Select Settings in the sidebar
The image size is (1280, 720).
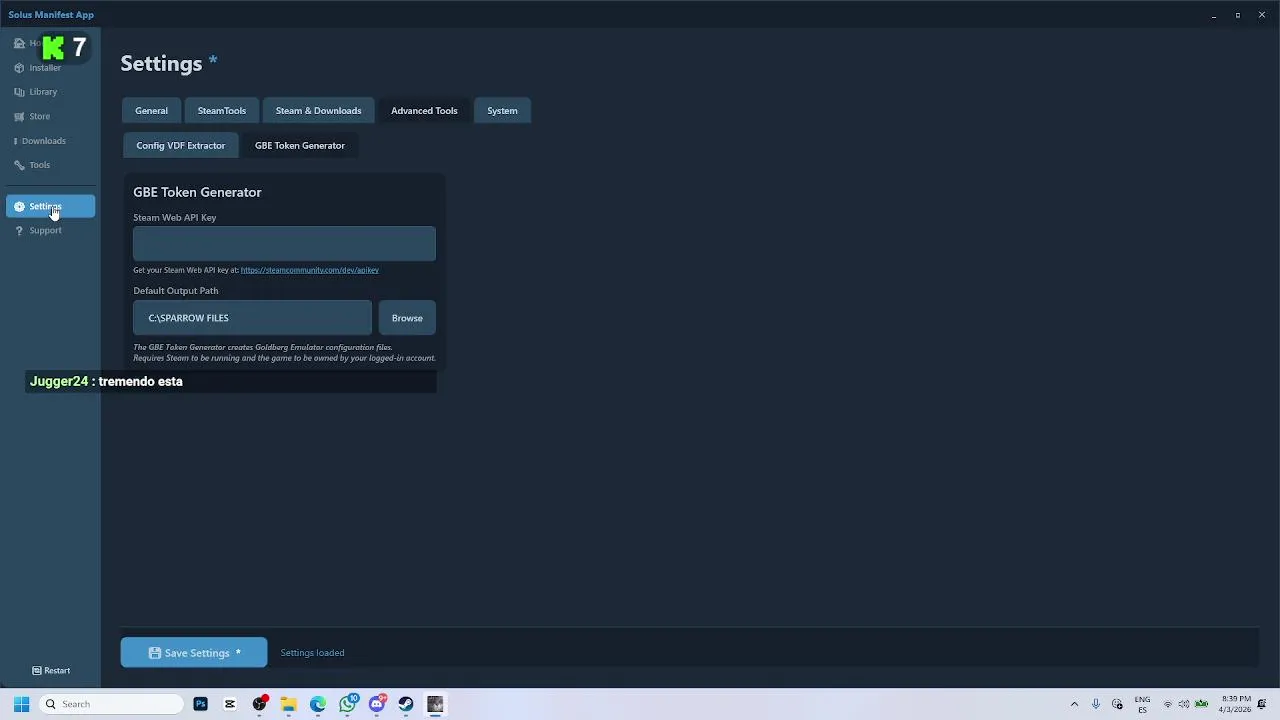[x=50, y=206]
